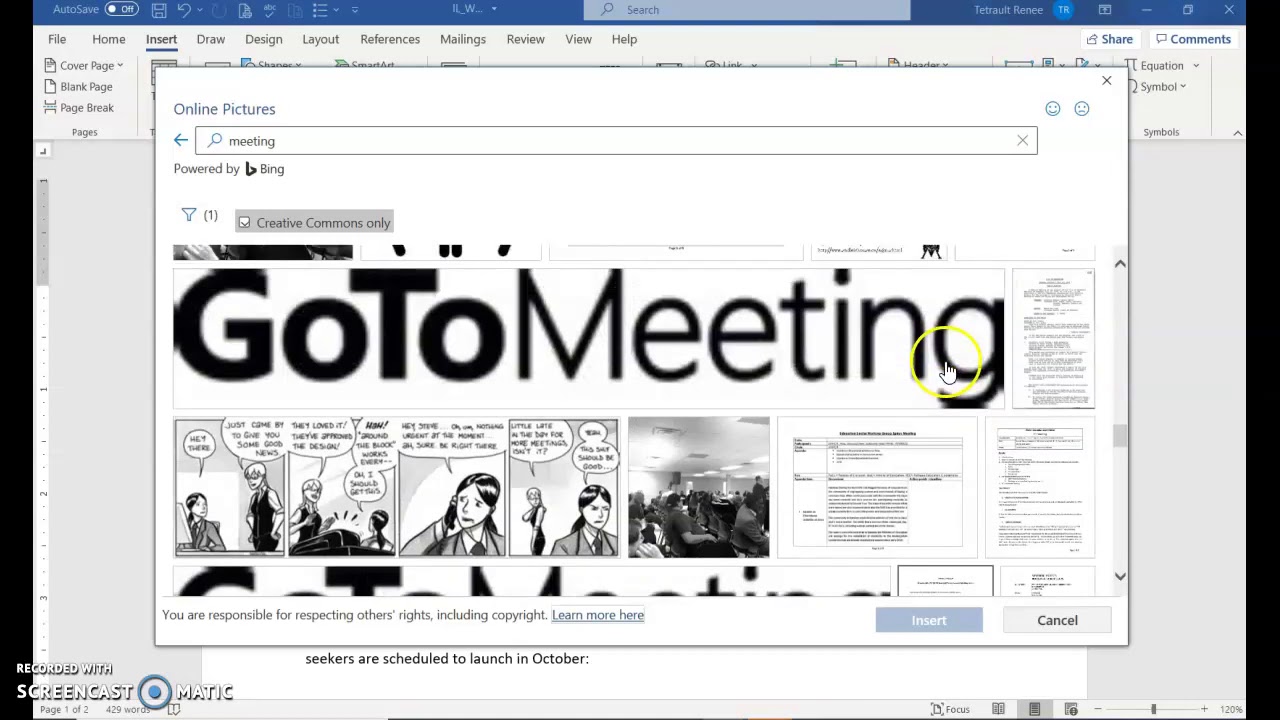
Task: Click the 120% zoom level
Action: 1231,709
